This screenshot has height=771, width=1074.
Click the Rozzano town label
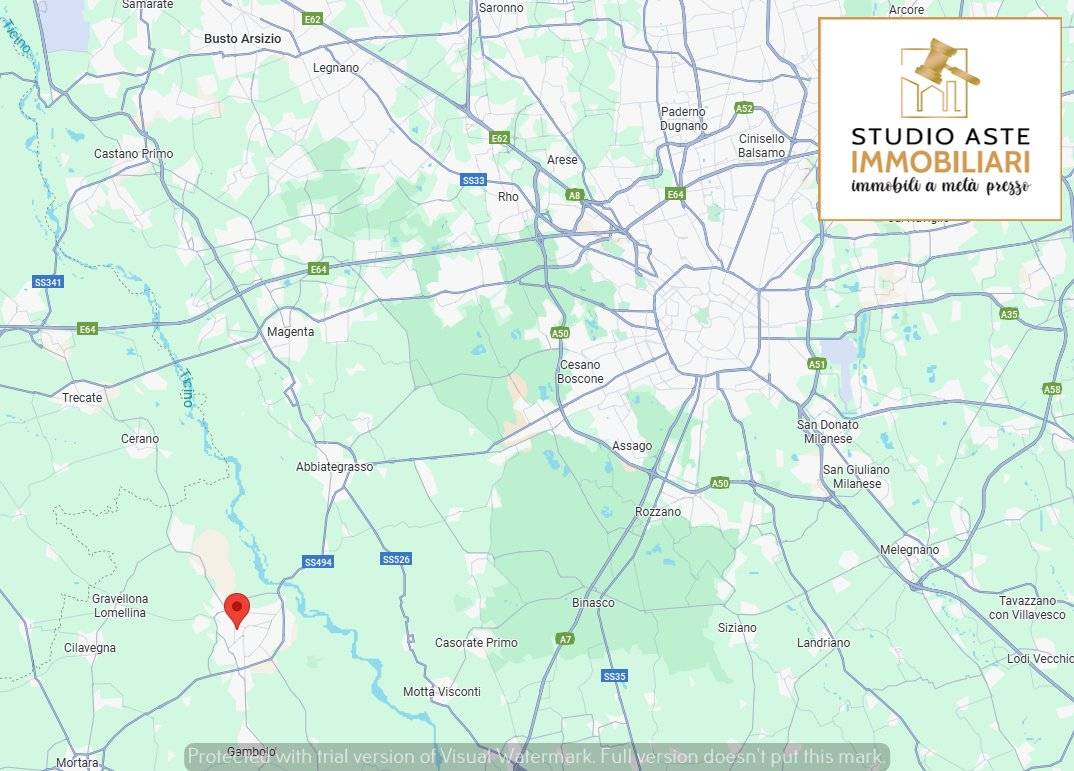[x=658, y=512]
